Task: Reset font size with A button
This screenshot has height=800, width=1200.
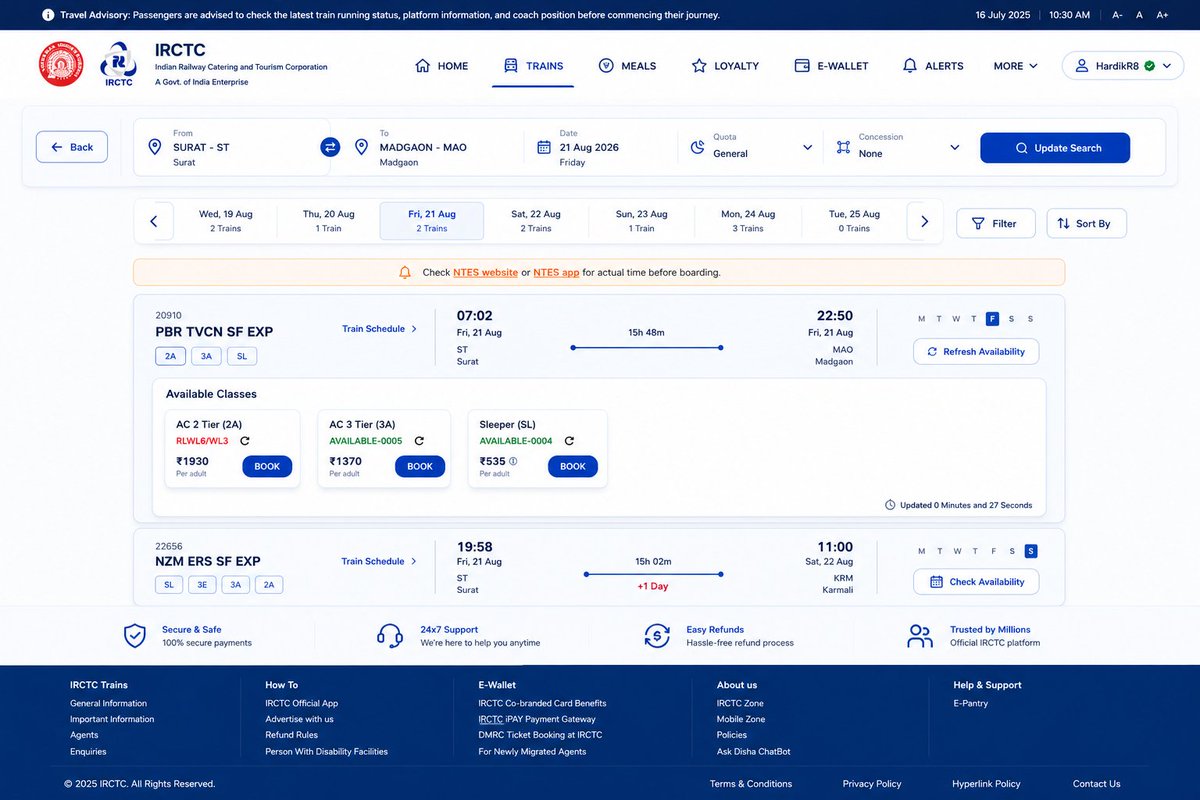Action: point(1139,15)
